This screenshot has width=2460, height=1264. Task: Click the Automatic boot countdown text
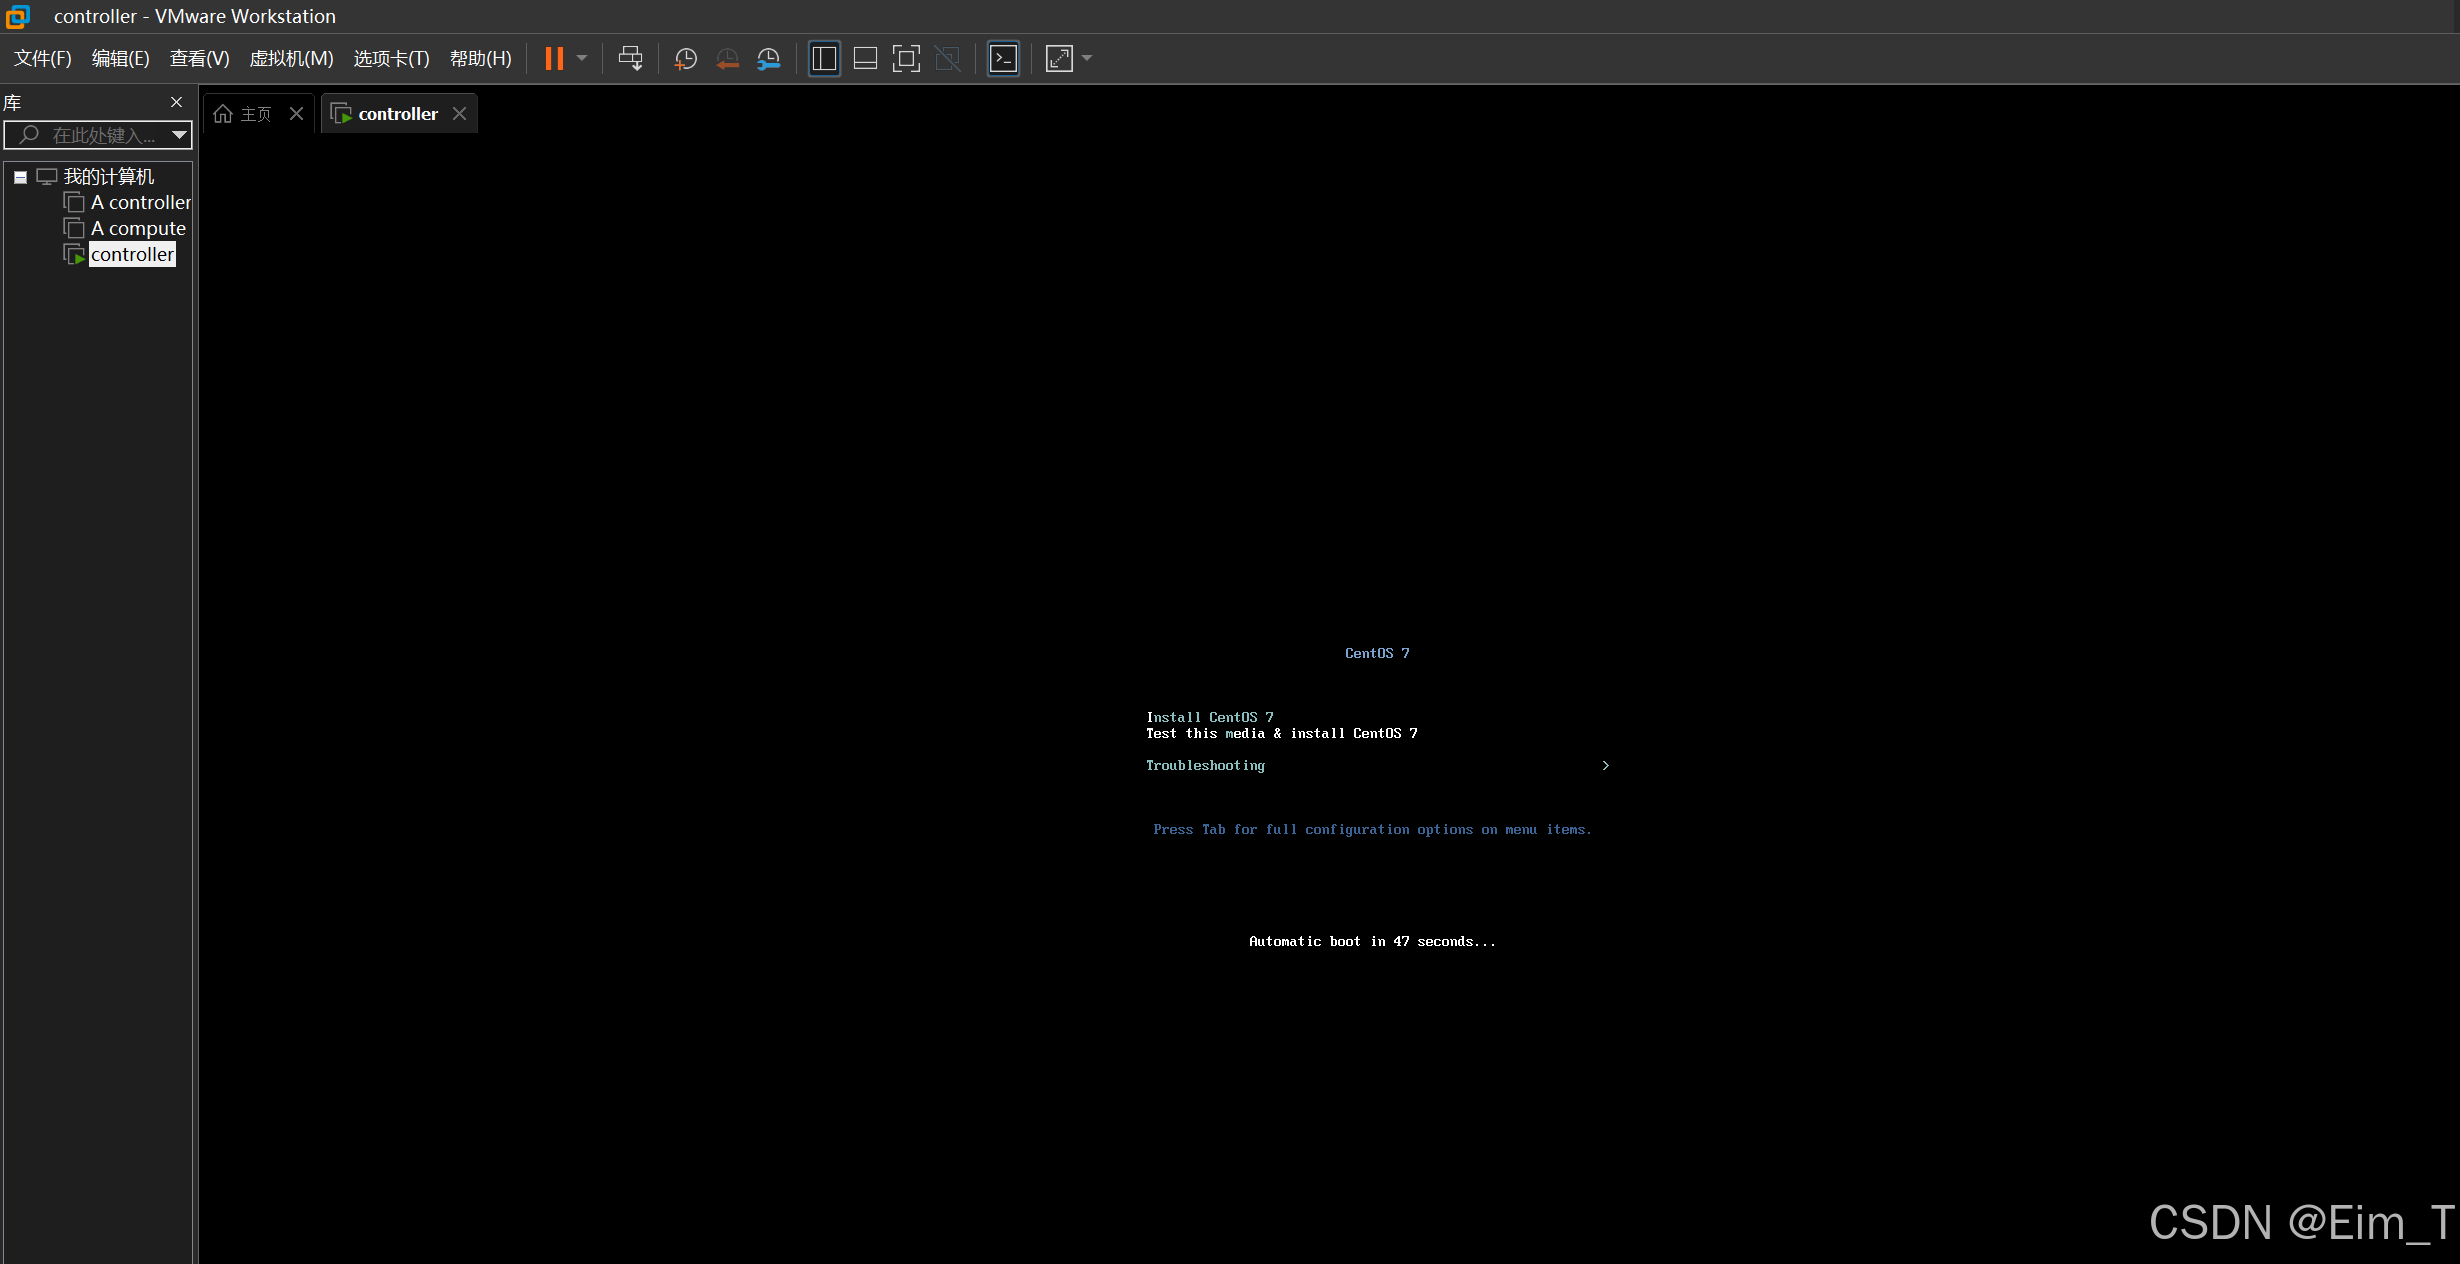click(x=1373, y=941)
